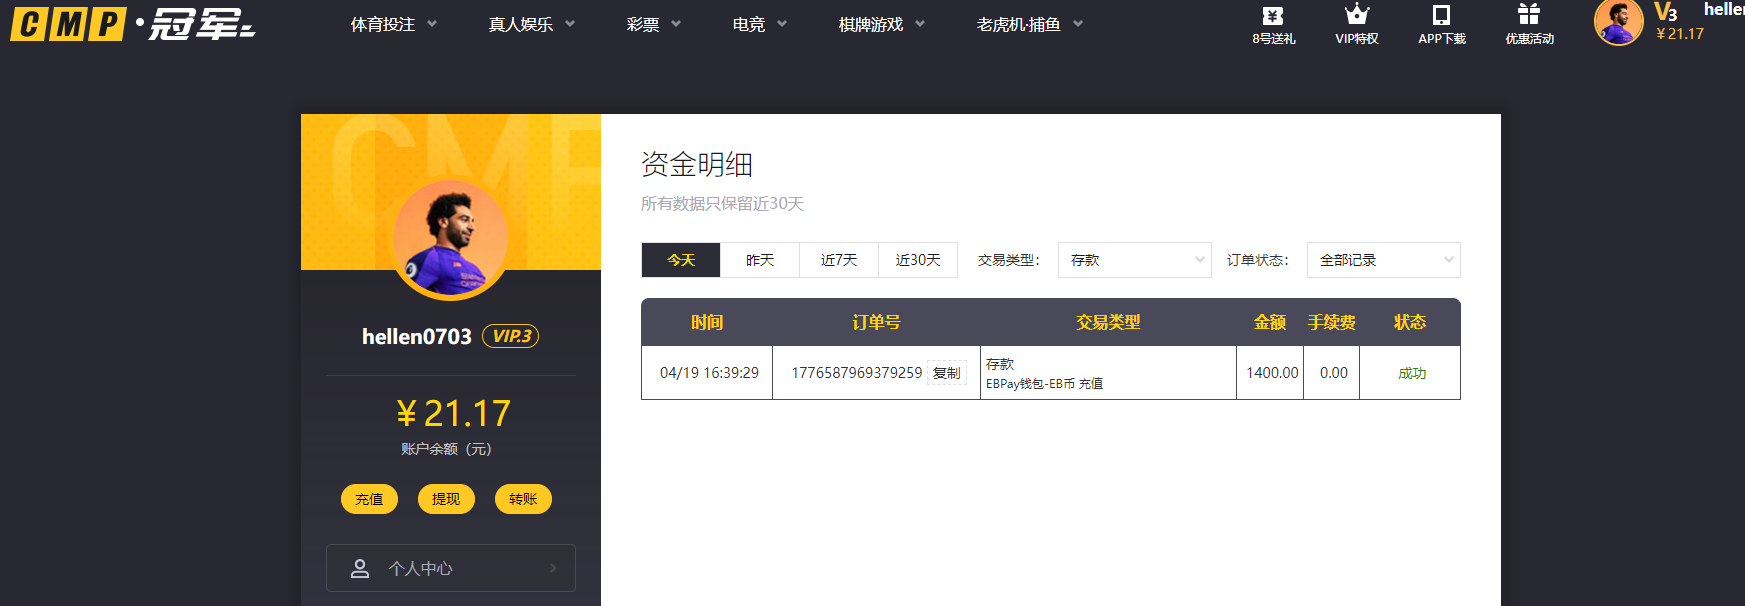Click the V3 level badge in header
This screenshot has width=1745, height=606.
point(1666,12)
